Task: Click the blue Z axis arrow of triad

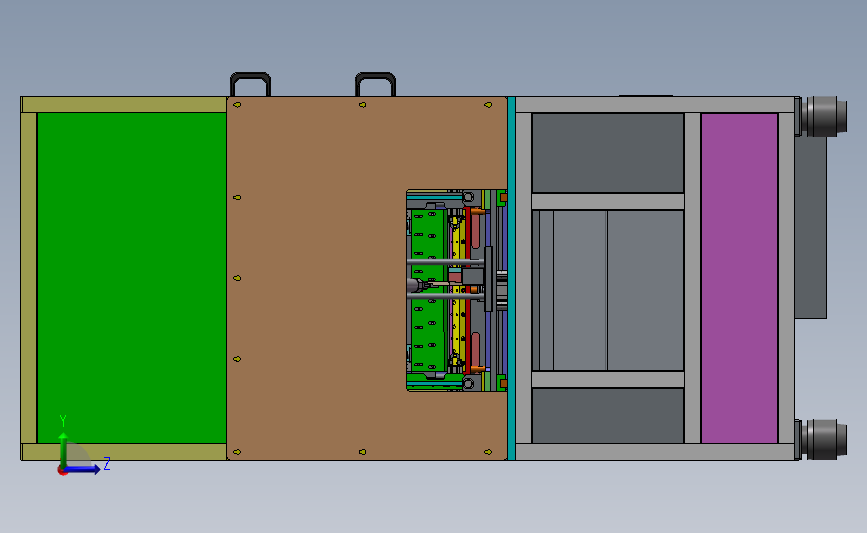Action: click(x=83, y=469)
